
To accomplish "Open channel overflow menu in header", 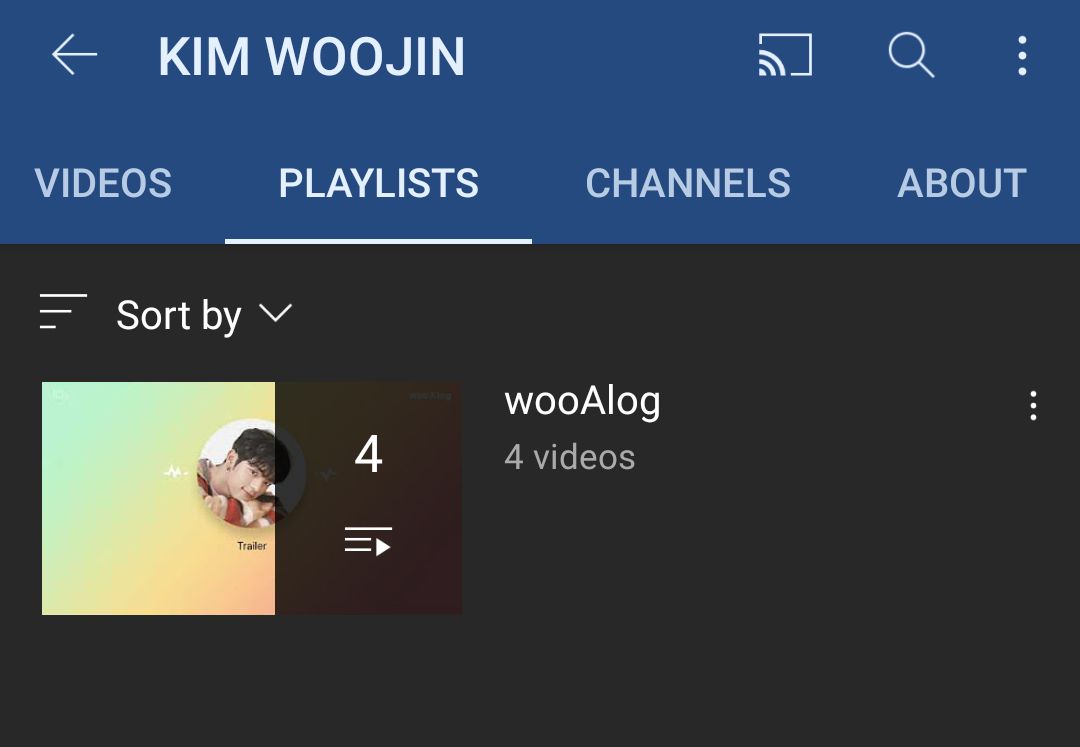I will coord(1022,55).
